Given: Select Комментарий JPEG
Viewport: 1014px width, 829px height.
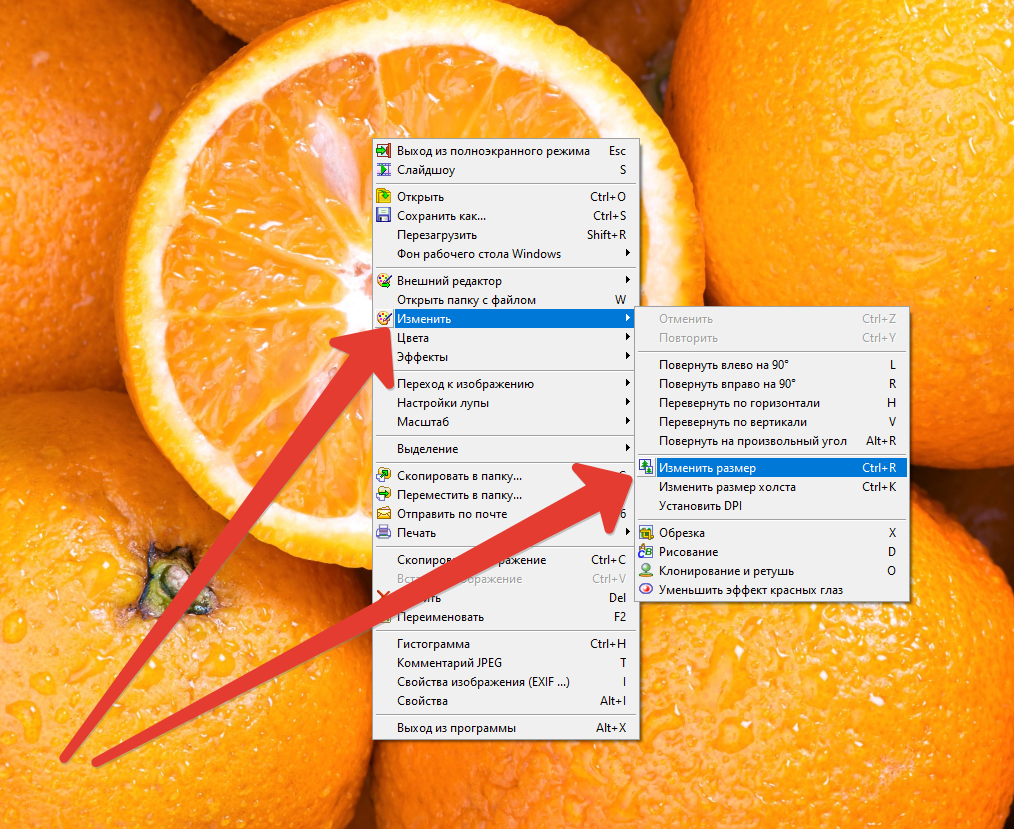Looking at the screenshot, I should click(506, 663).
